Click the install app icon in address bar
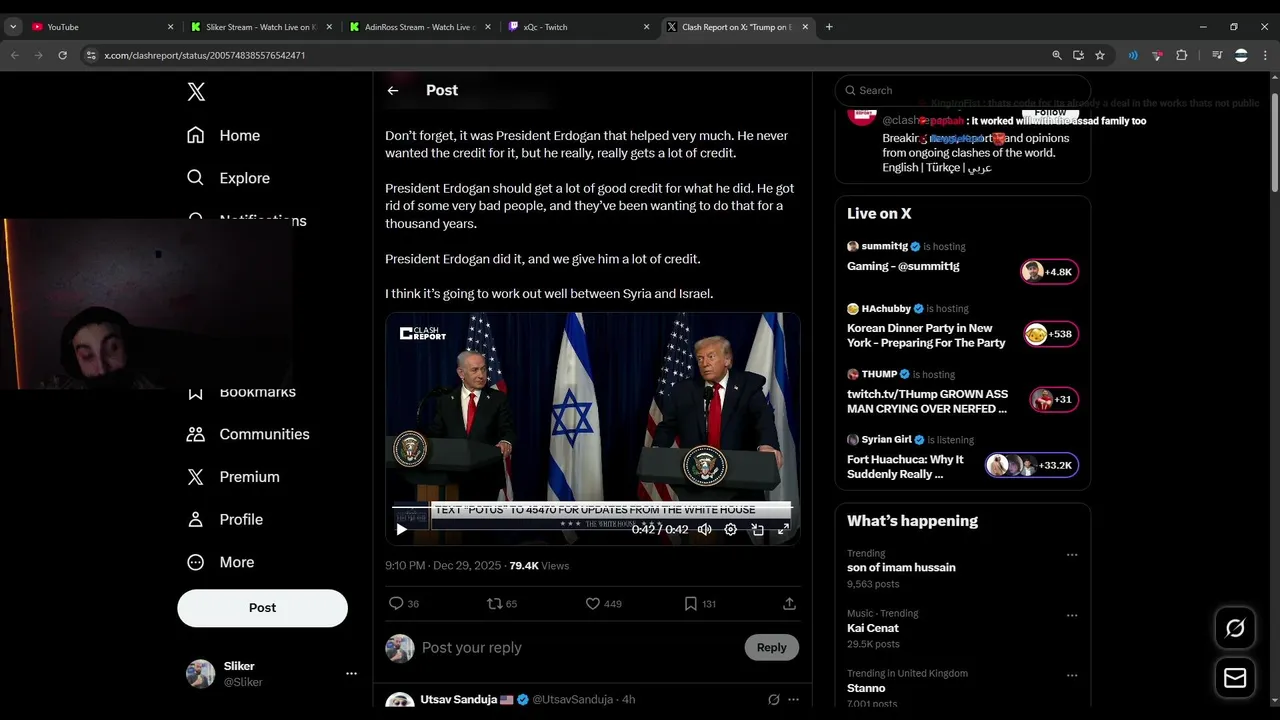 [x=1078, y=55]
